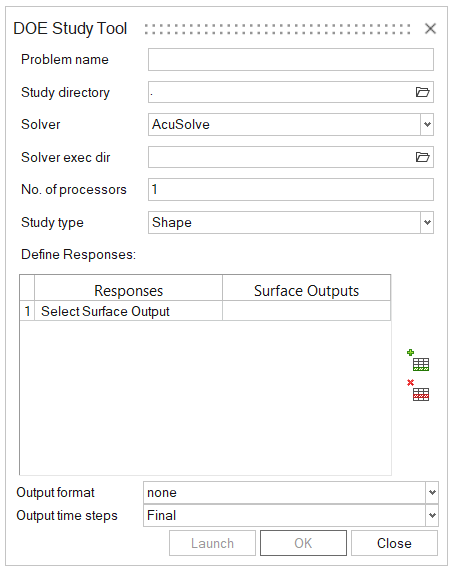Open the Output time steps dropdown
Viewport: 452px width, 569px height.
coord(432,515)
